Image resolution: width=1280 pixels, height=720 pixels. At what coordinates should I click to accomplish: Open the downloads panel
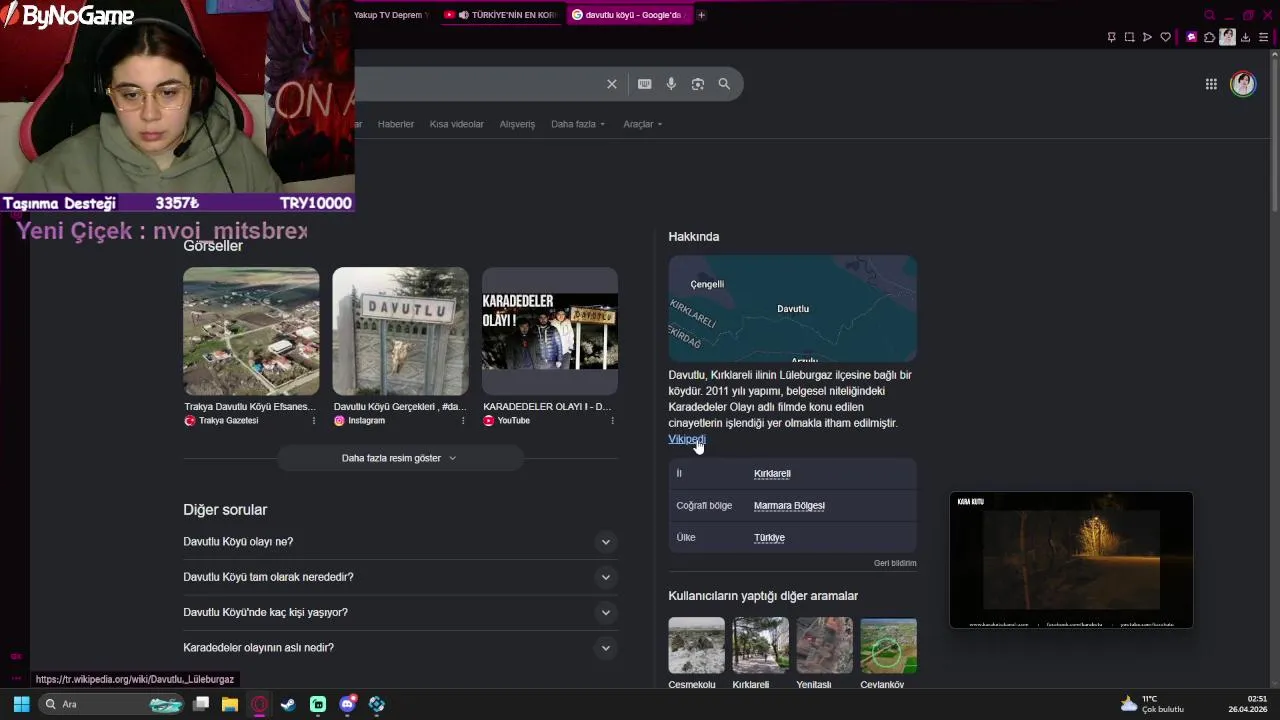coord(1246,37)
